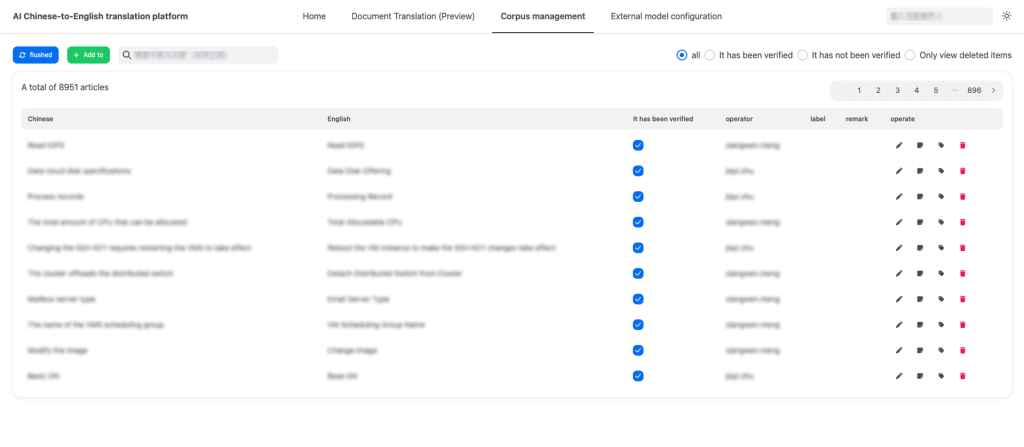Switch to Document Translation (Preview) tab
The image size is (1024, 447).
click(412, 17)
